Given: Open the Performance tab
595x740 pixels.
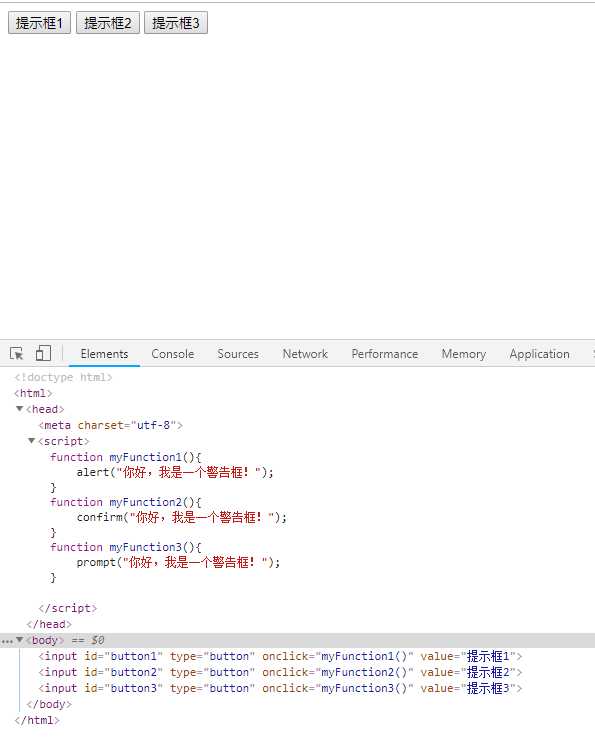Looking at the screenshot, I should (385, 354).
